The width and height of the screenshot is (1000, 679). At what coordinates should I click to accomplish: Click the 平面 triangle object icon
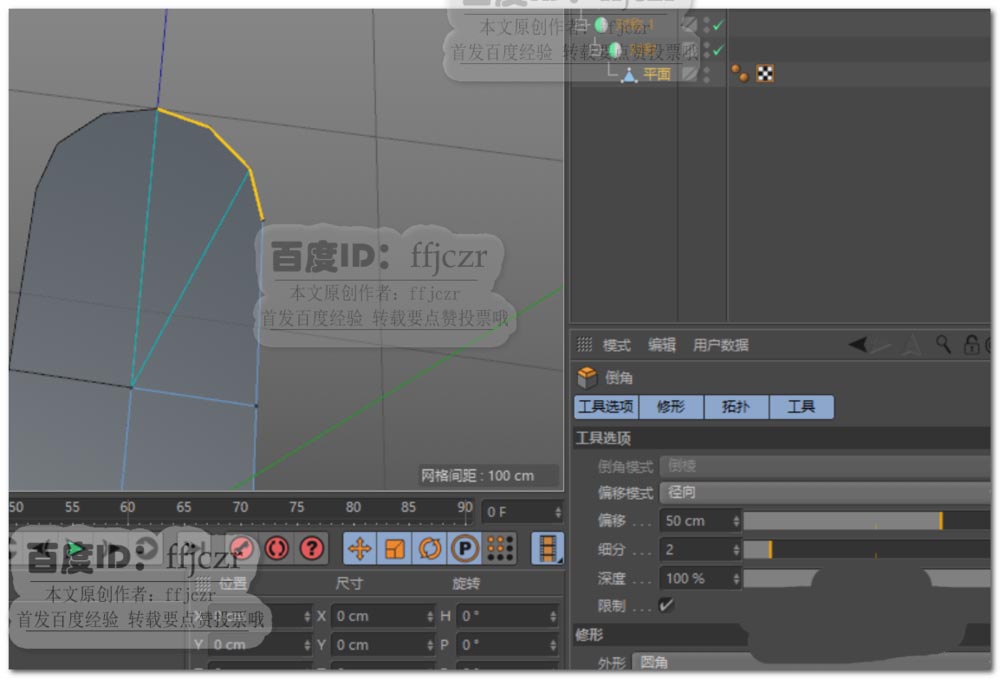point(629,75)
